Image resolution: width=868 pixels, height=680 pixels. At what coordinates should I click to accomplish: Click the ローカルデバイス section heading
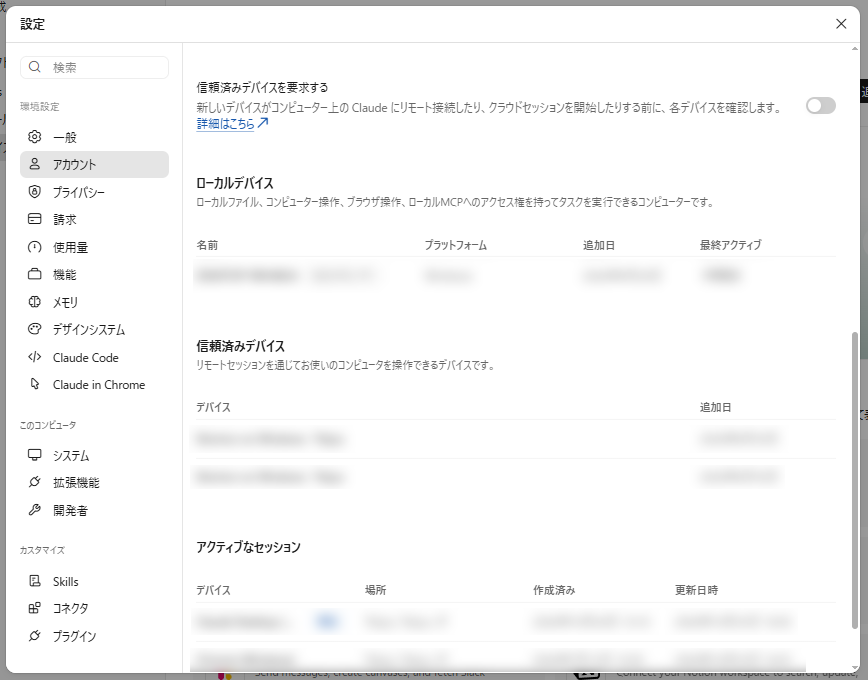pyautogui.click(x=235, y=183)
